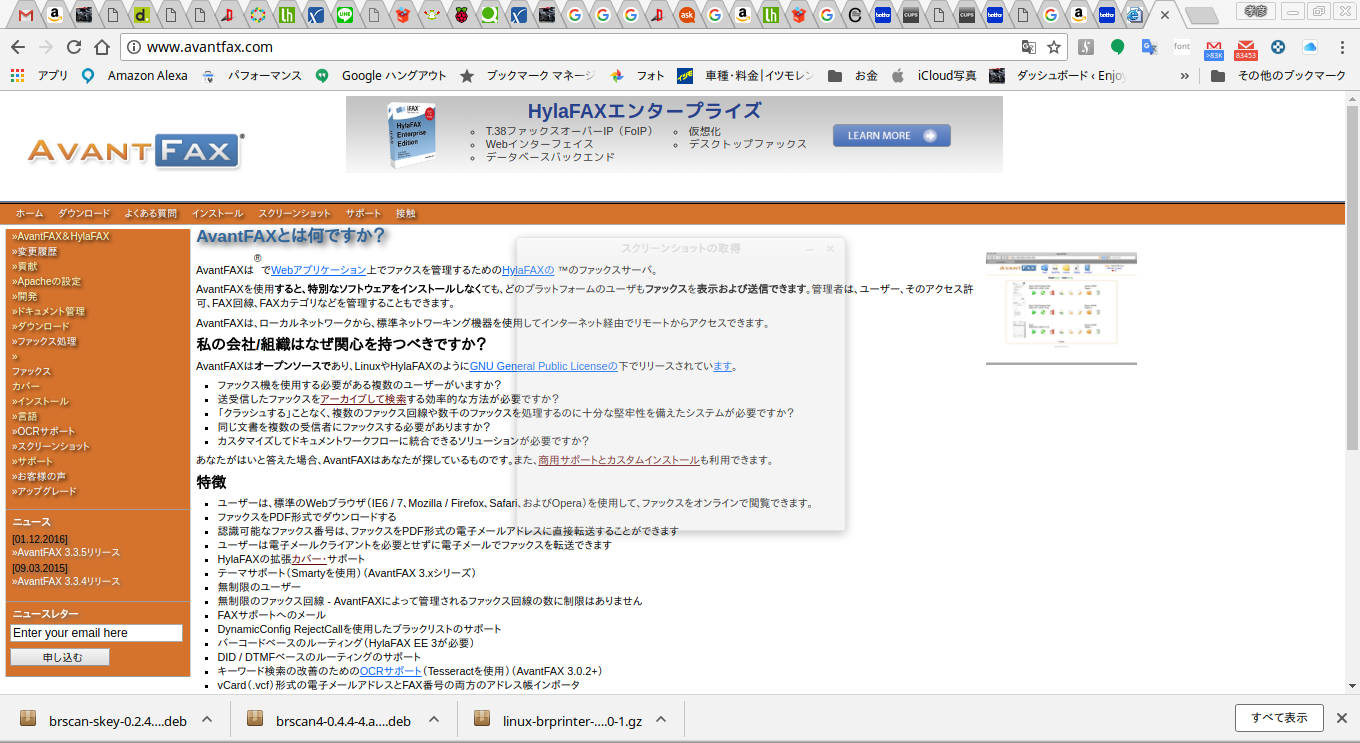This screenshot has height=743, width=1360.
Task: Open Apacheの設定 sidebar link
Action: [47, 282]
